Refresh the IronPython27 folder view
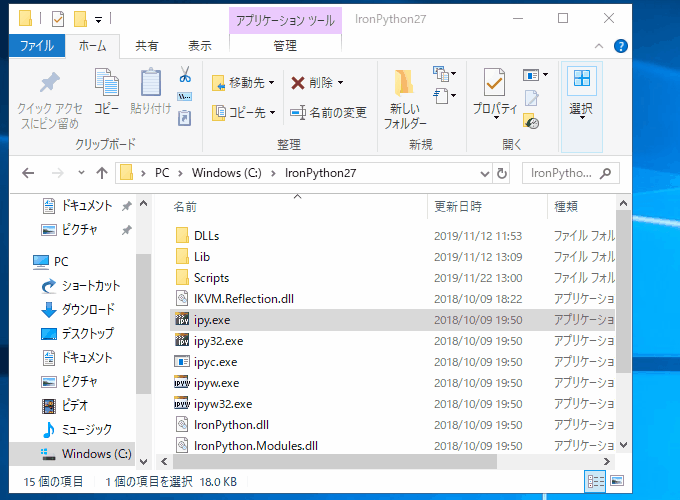 coord(502,173)
